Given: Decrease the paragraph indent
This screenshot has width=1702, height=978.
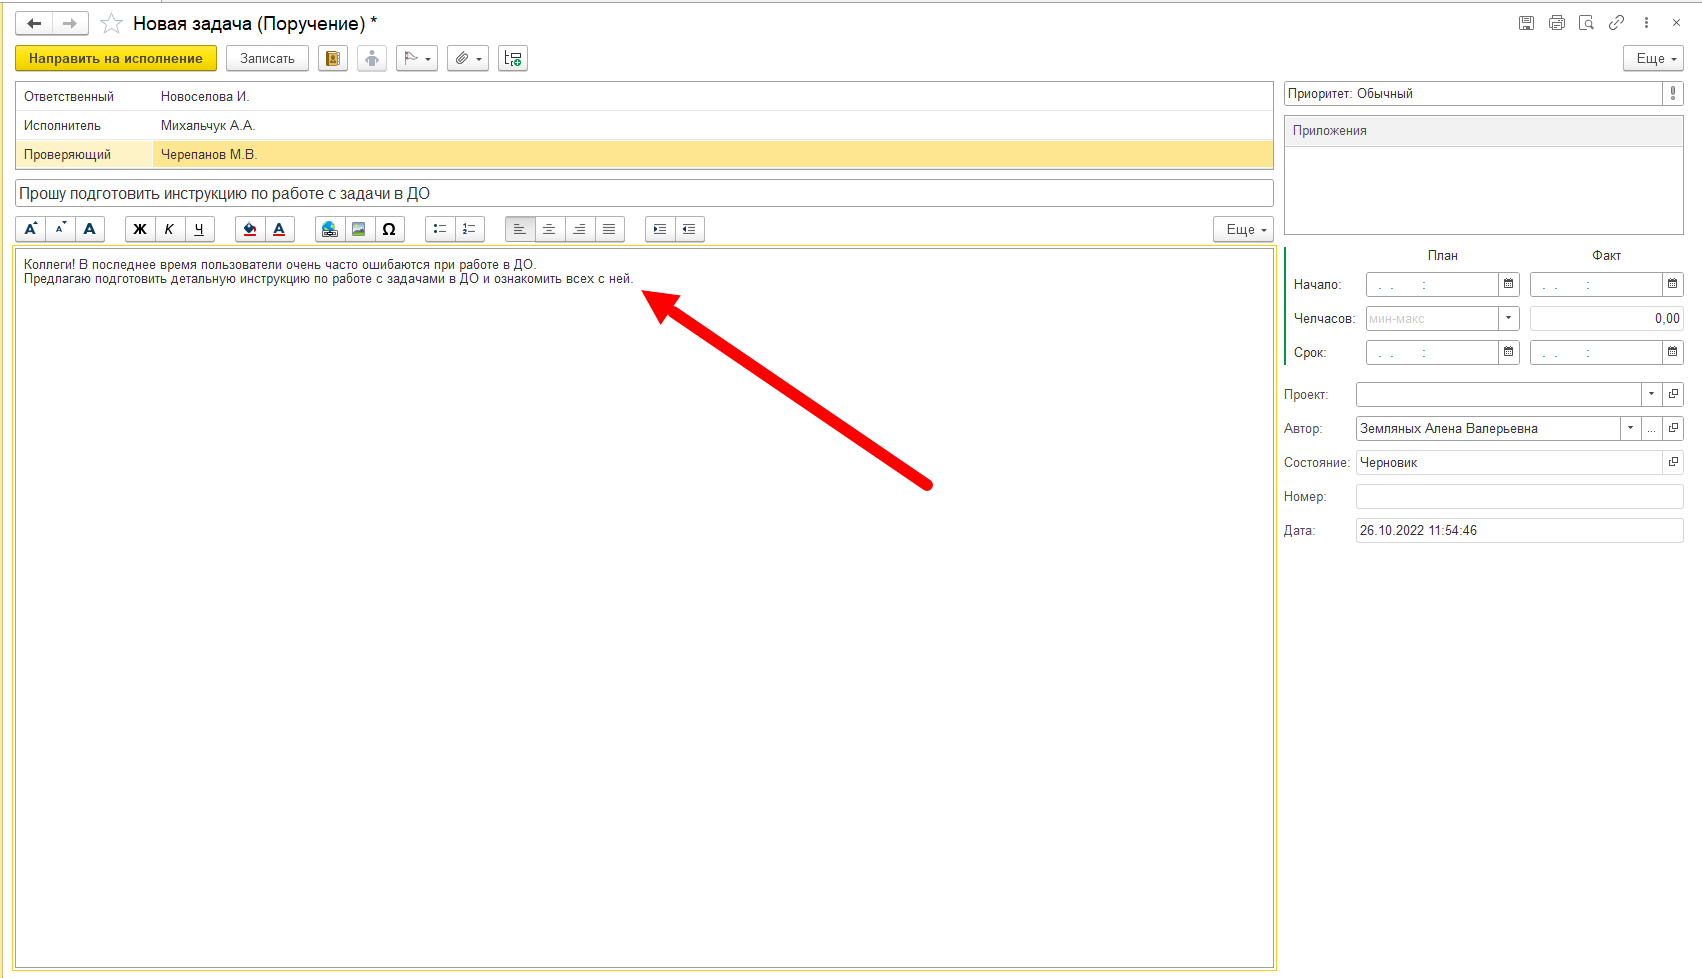Looking at the screenshot, I should [689, 229].
